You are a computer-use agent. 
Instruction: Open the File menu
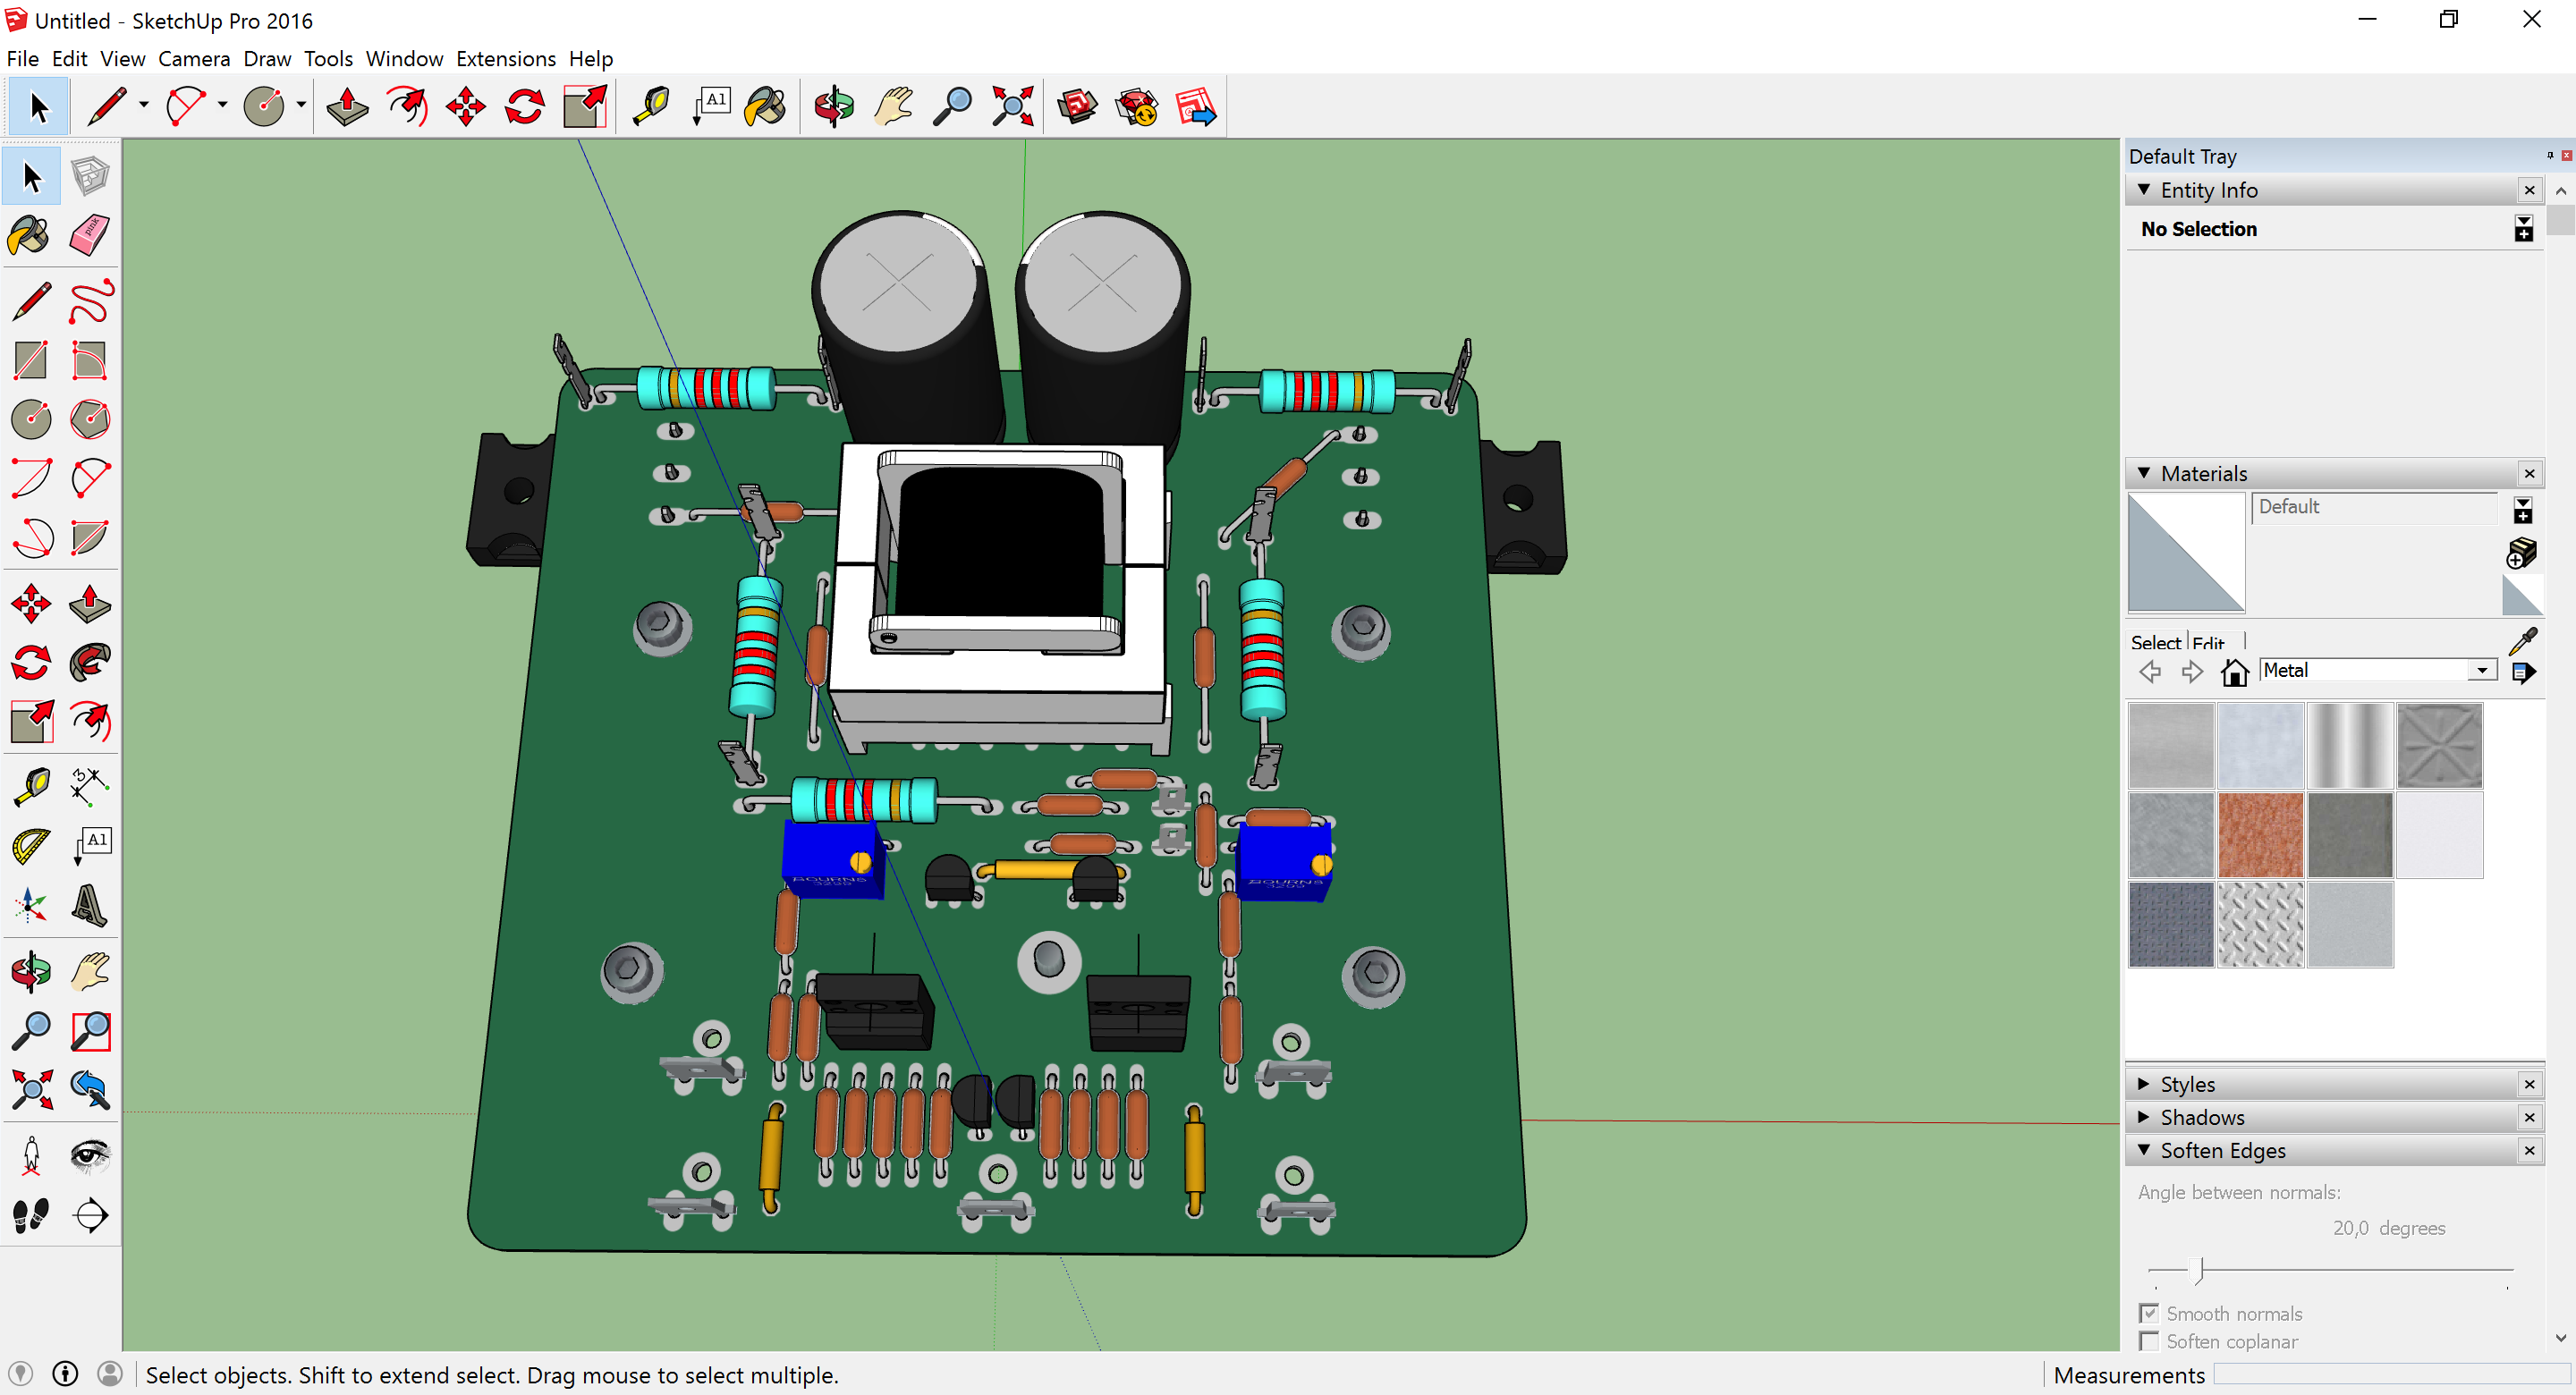tap(22, 59)
